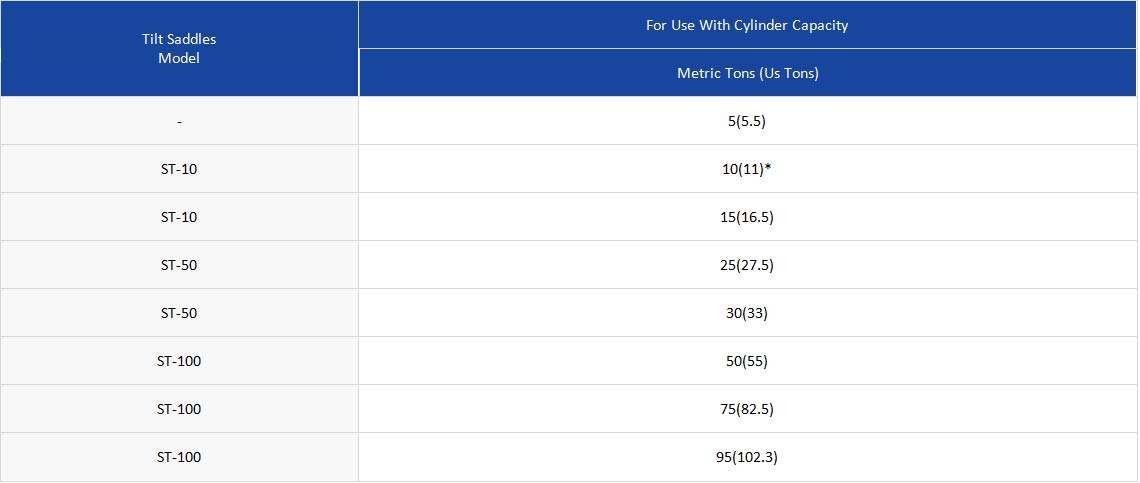Click the 5(5.5) capacity cell
1140x483 pixels.
pos(747,121)
